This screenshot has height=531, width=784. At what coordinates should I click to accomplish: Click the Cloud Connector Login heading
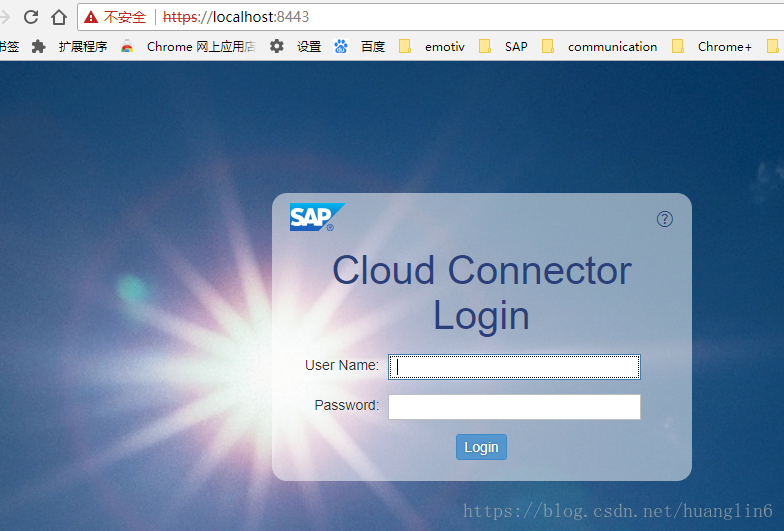(482, 293)
